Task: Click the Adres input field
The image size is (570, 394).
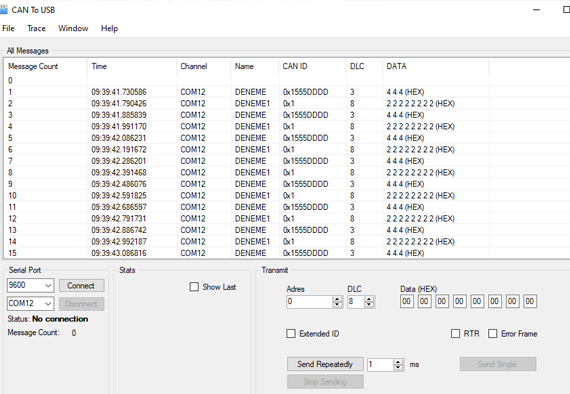Action: [x=310, y=302]
